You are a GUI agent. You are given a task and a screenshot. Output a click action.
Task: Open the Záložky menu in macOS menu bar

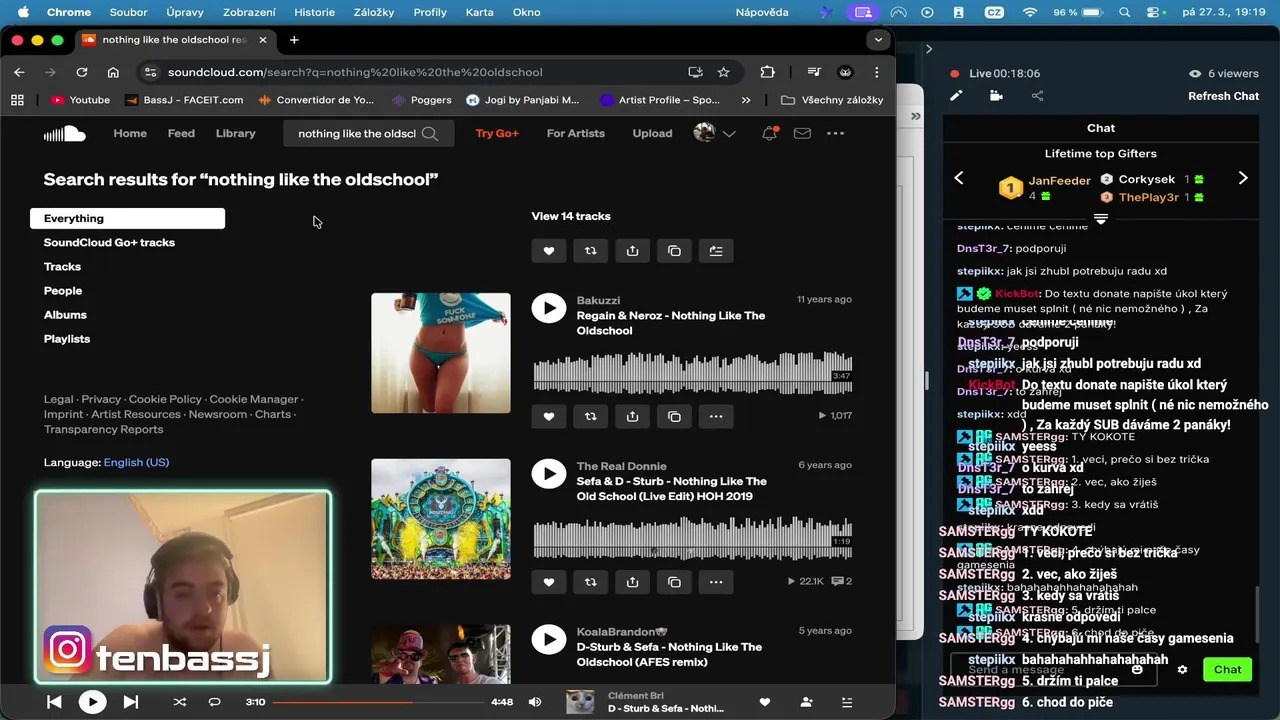point(374,12)
